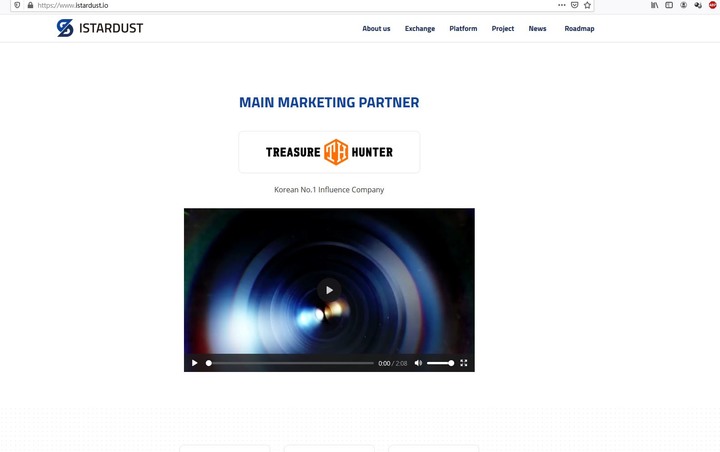This screenshot has width=720, height=452.
Task: Toggle the browser sidebar icon
Action: tap(669, 5)
